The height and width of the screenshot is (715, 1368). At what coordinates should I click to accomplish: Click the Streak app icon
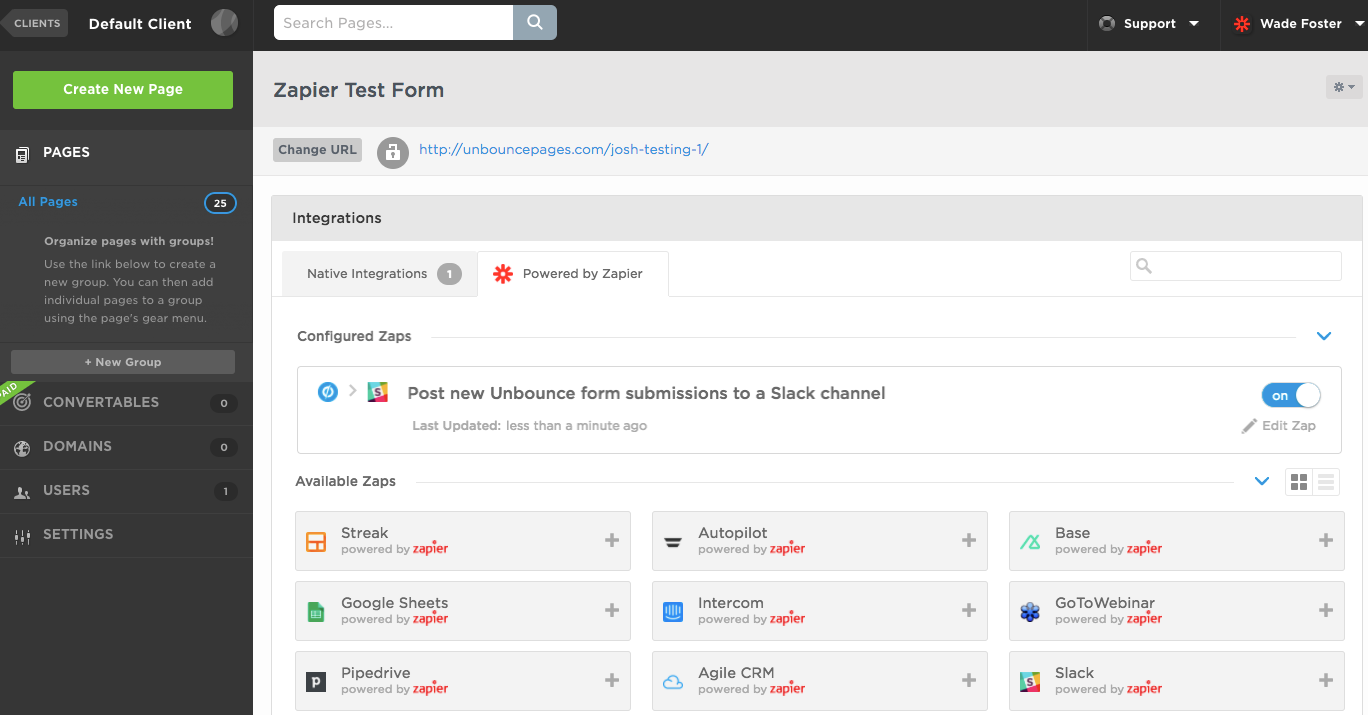coord(316,542)
